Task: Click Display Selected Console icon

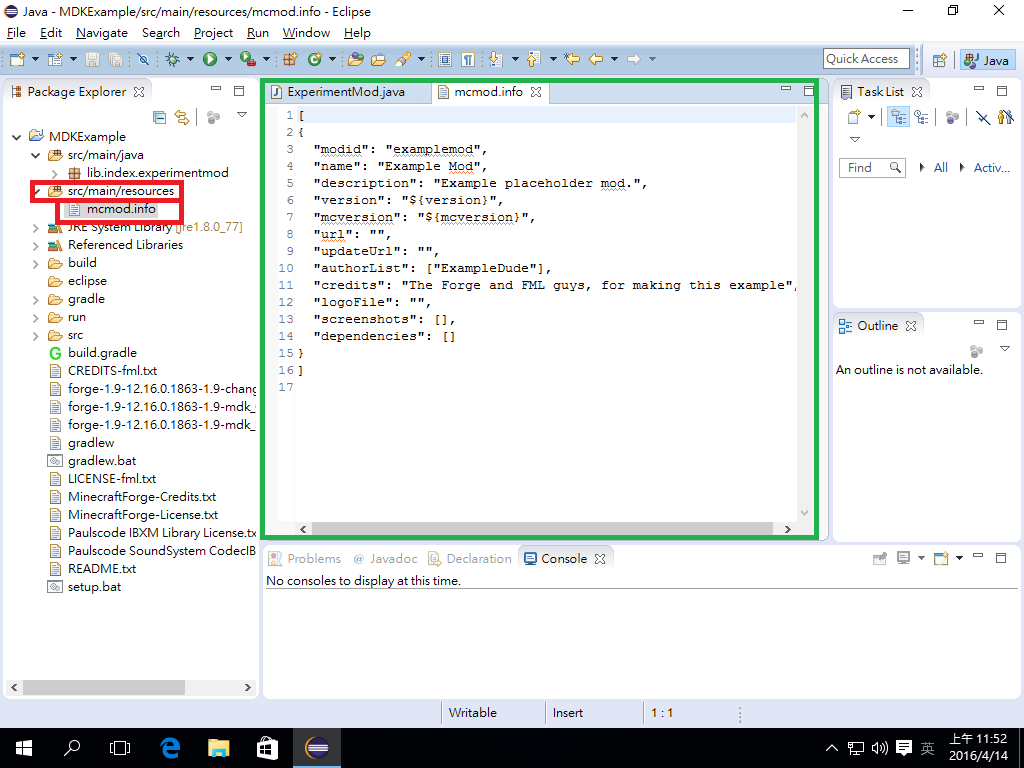Action: (x=903, y=558)
